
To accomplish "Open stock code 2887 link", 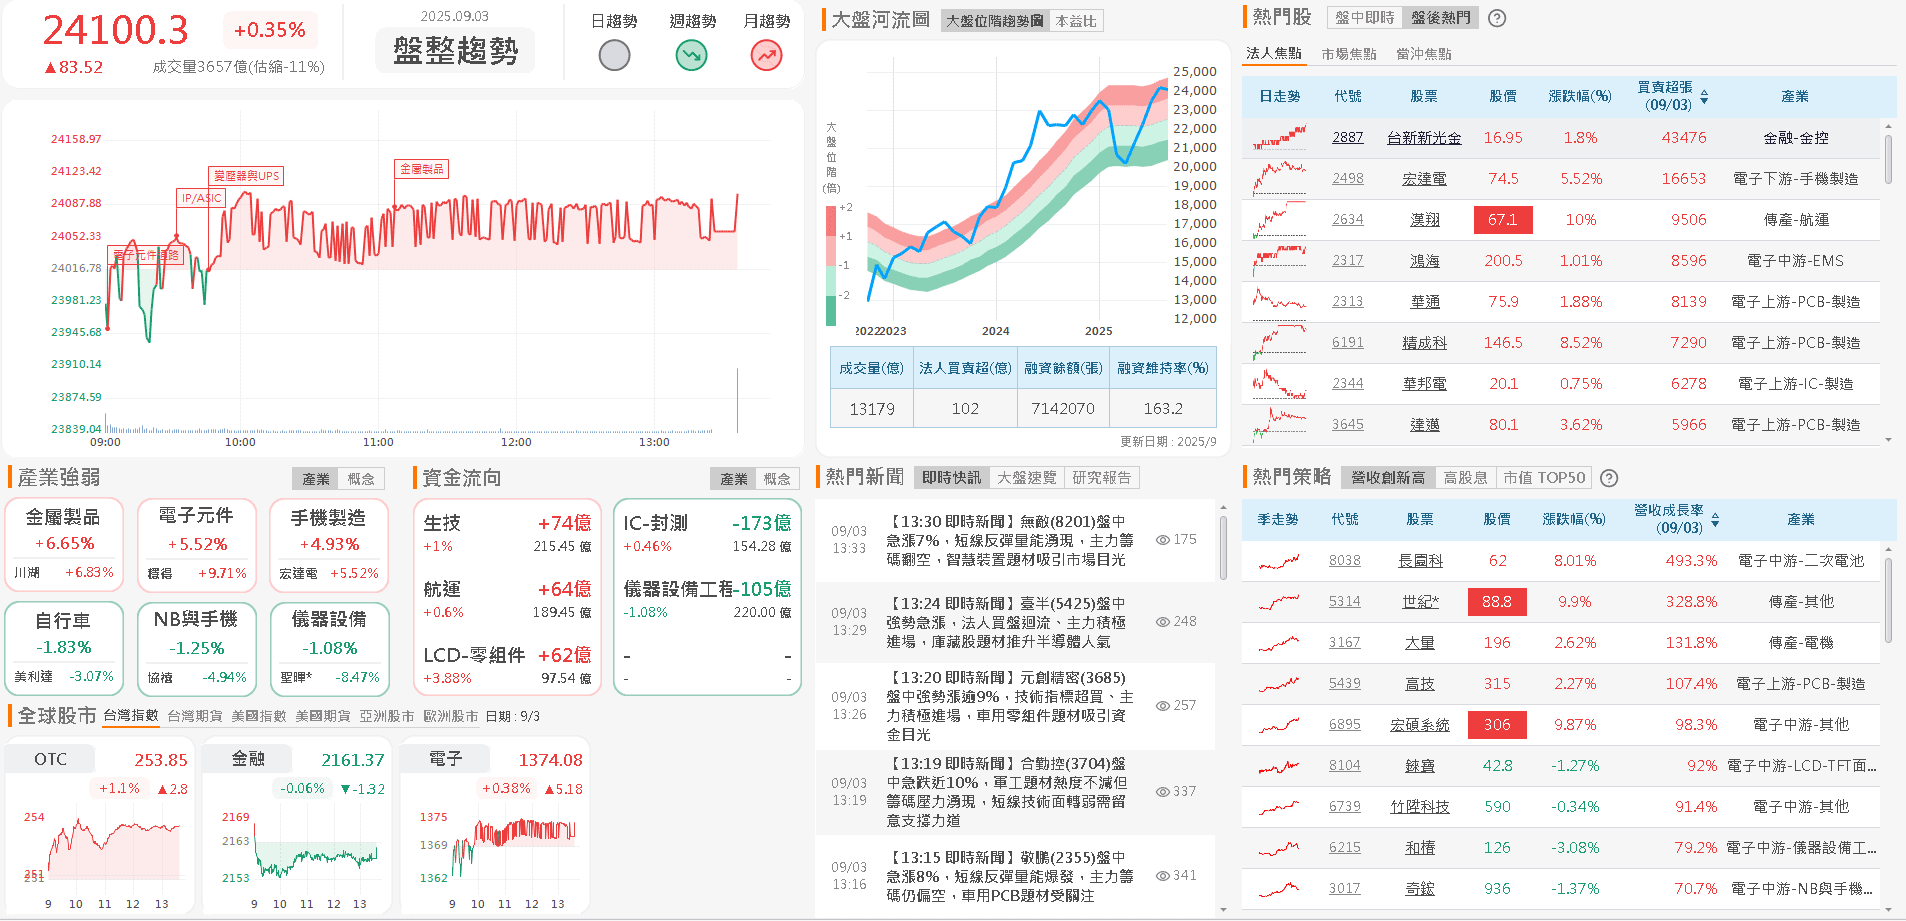I will click(1347, 138).
